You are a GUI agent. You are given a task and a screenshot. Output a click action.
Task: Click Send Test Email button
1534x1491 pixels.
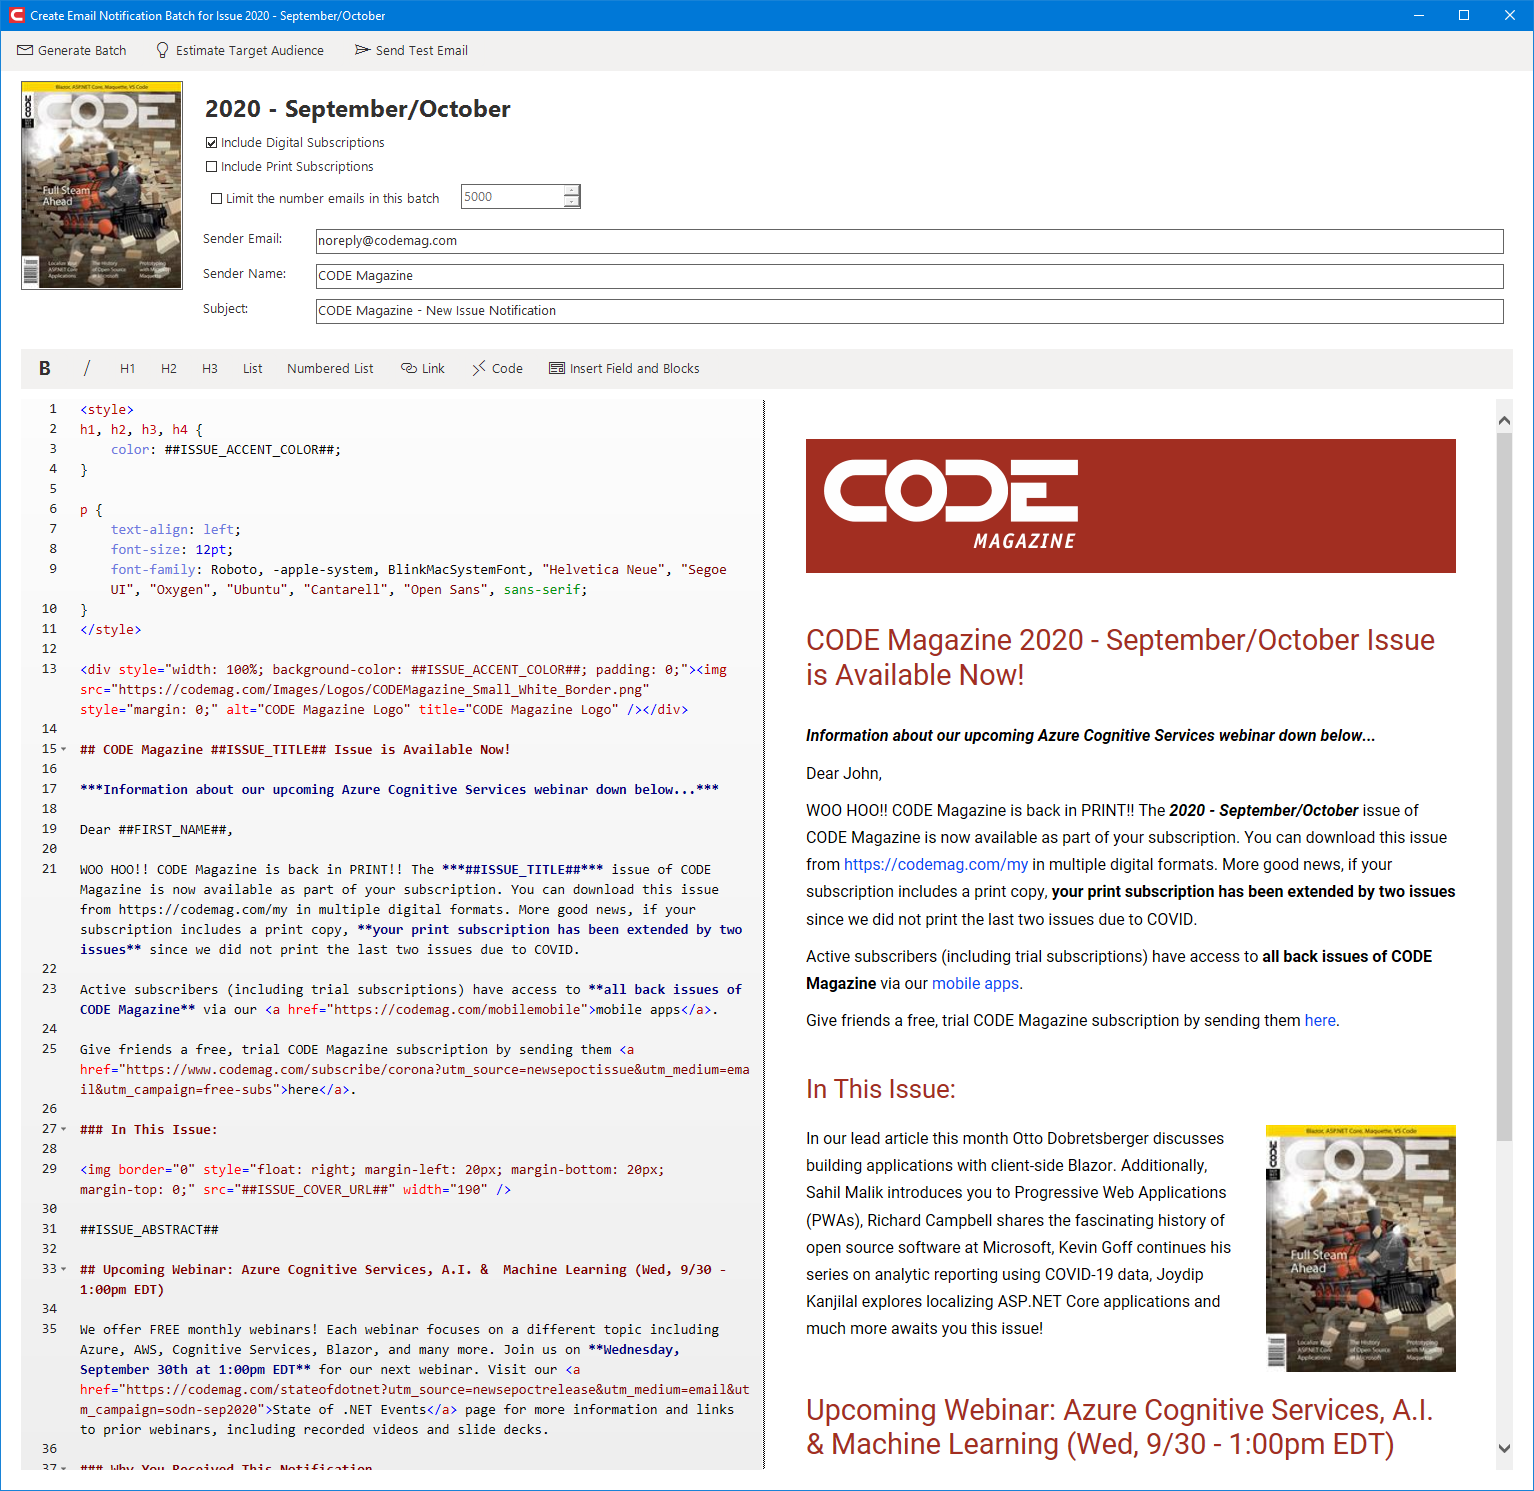coord(411,50)
